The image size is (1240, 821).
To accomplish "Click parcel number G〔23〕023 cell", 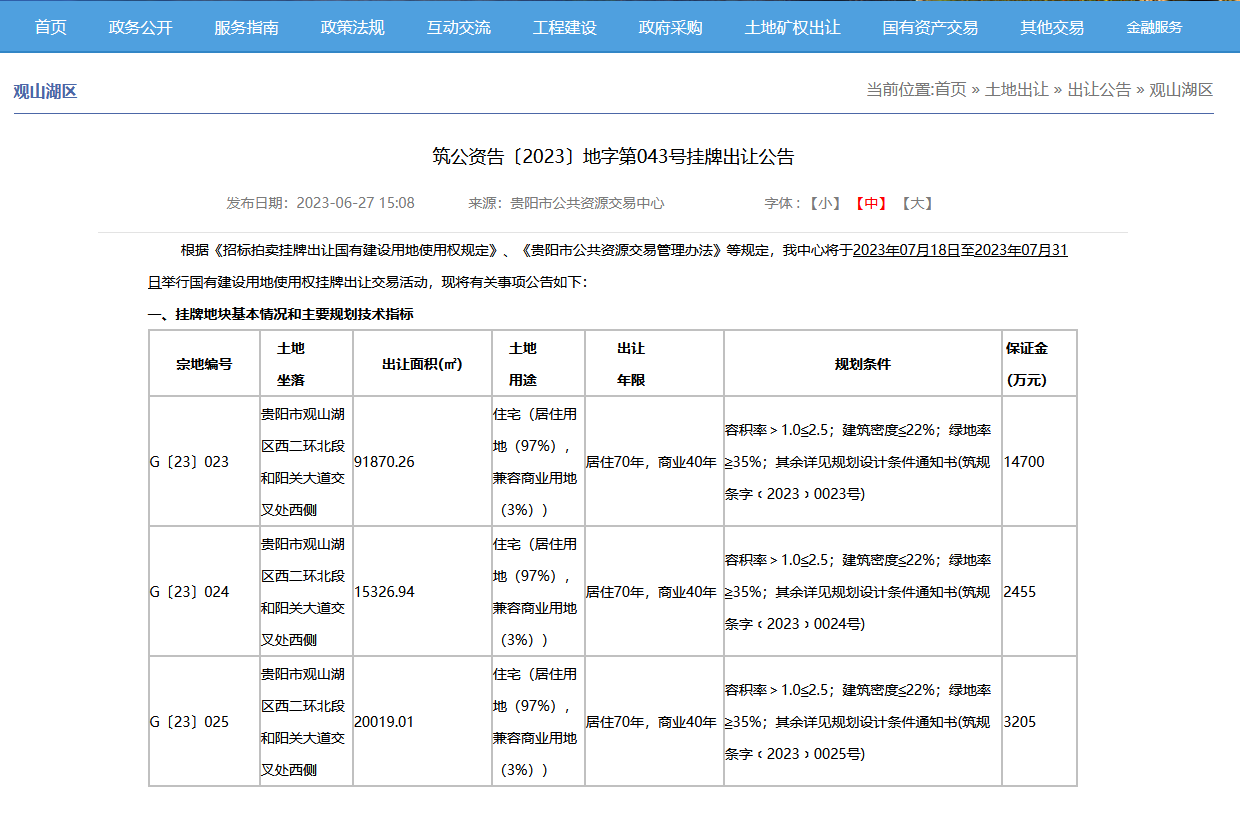I will pos(190,462).
